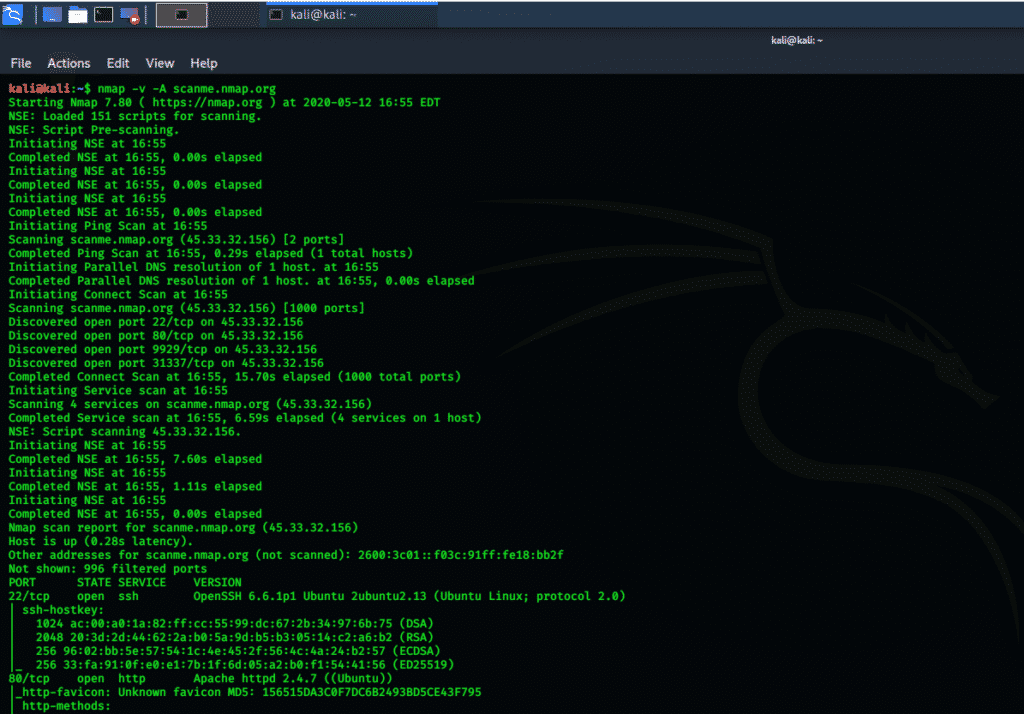Screen dimensions: 1024x714
Task: Open the Help menu
Action: [204, 63]
